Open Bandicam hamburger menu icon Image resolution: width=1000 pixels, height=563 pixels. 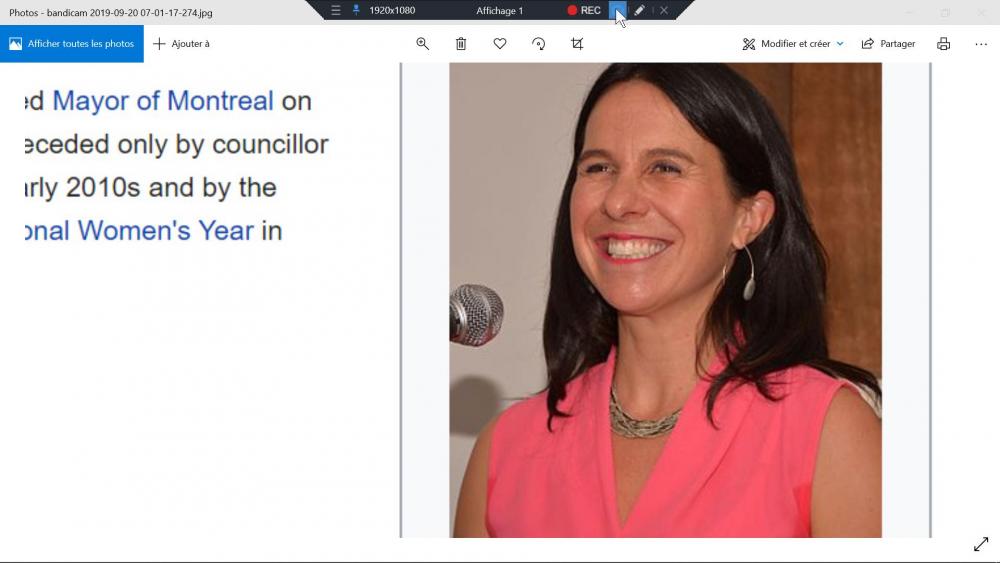pos(335,10)
